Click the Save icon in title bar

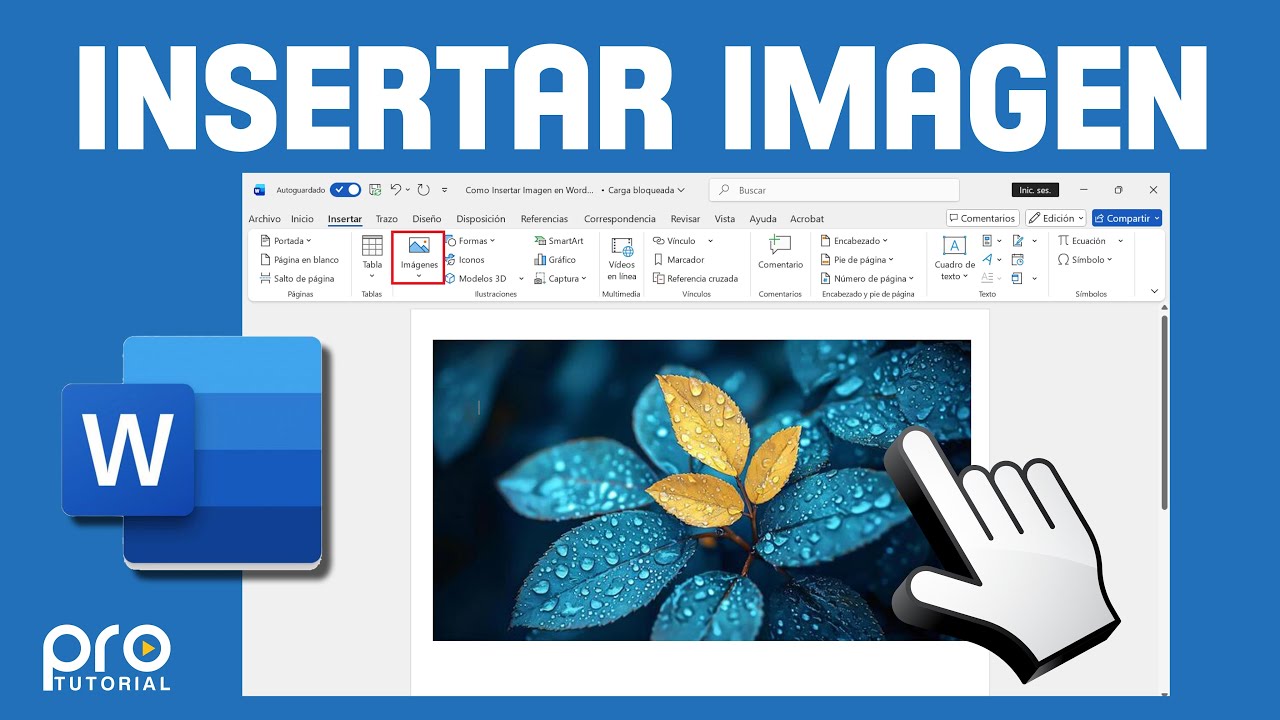(x=376, y=190)
